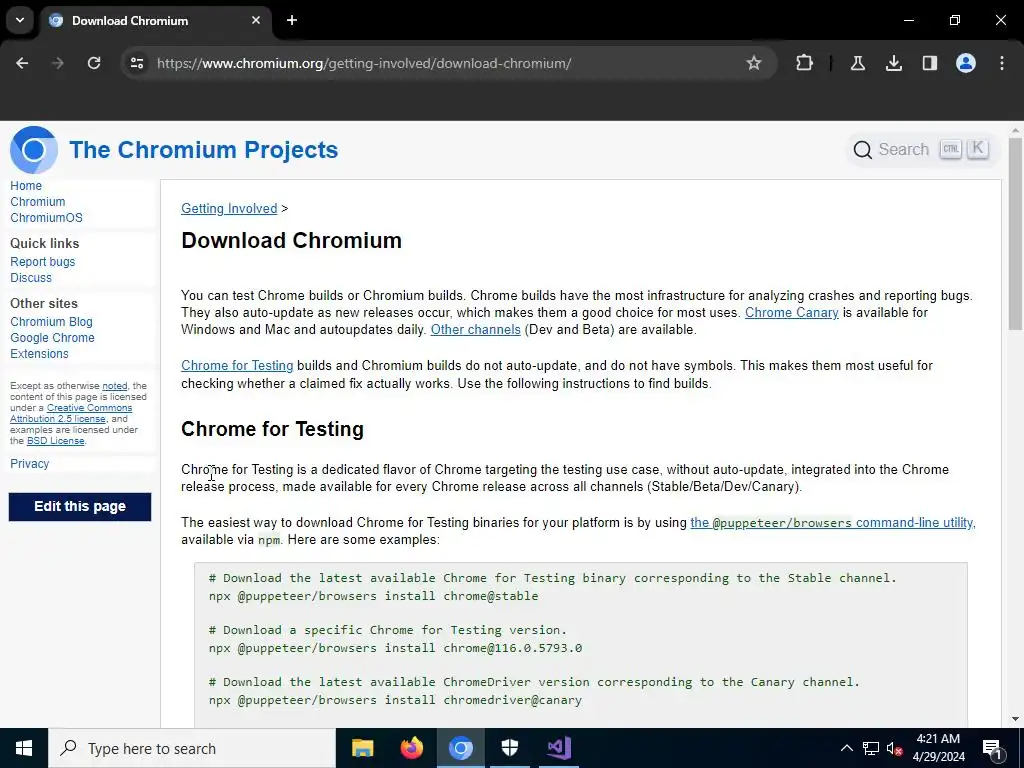
Task: Open the tab search dropdown arrow
Action: (20, 20)
